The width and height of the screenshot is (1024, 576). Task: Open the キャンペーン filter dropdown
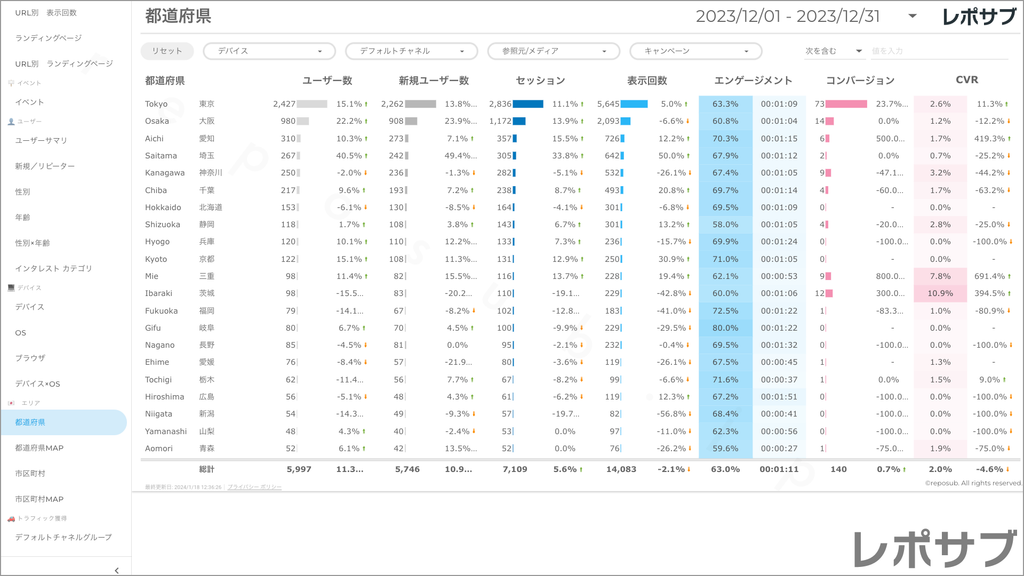pyautogui.click(x=695, y=51)
